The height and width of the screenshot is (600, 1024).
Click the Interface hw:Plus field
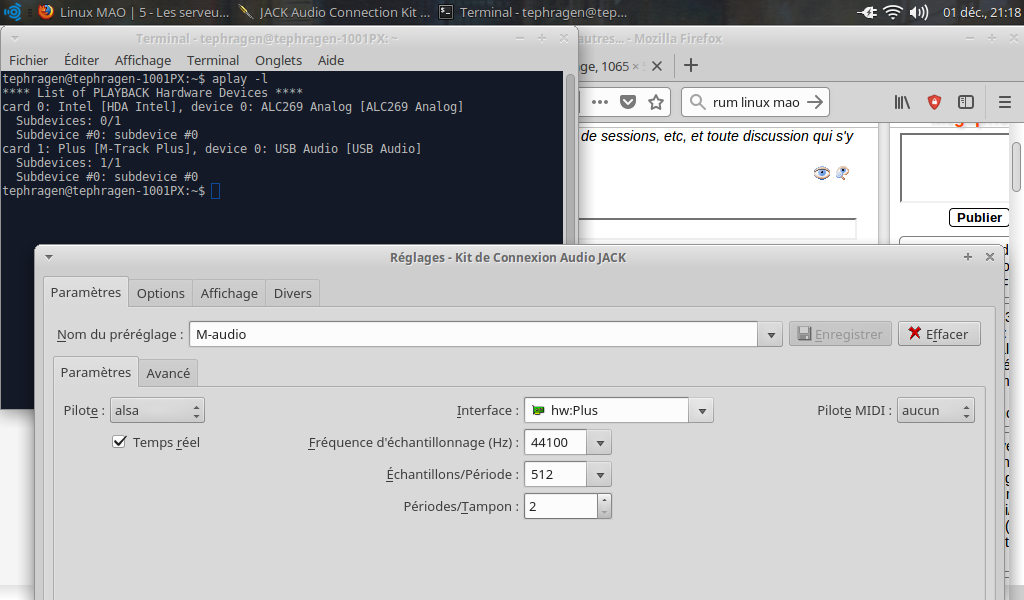[x=606, y=410]
